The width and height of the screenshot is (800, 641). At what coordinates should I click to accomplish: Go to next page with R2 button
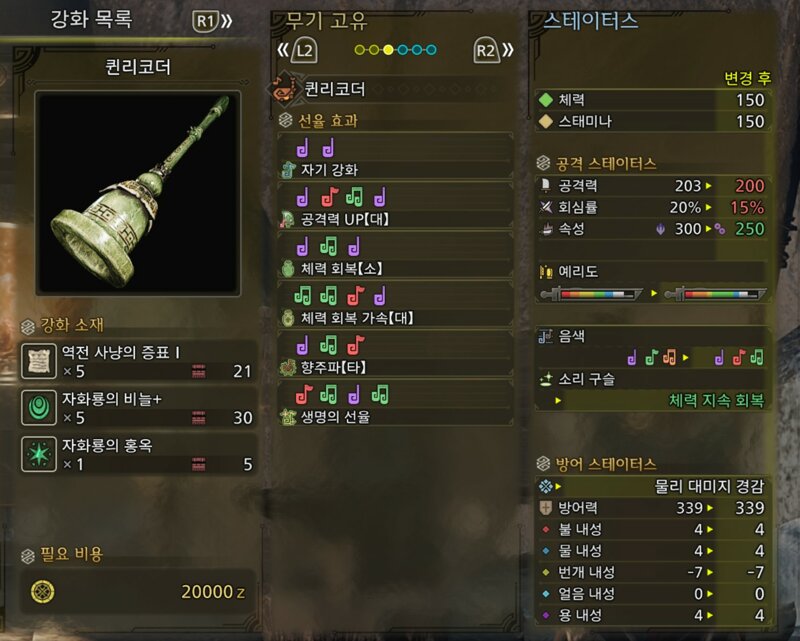click(x=493, y=50)
